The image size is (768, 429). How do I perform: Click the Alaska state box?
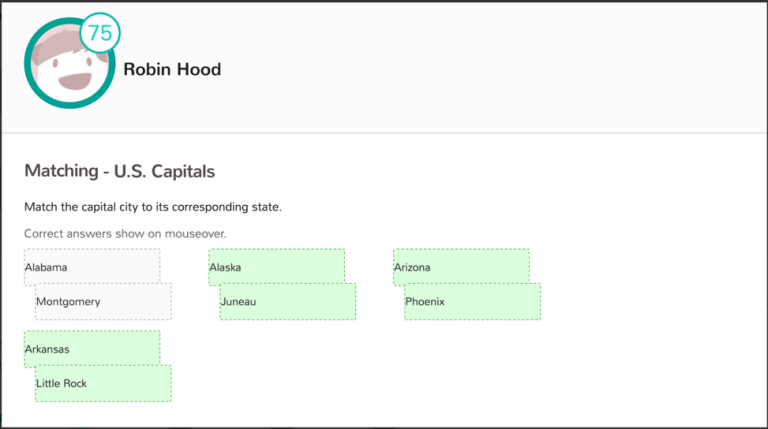[x=277, y=267]
